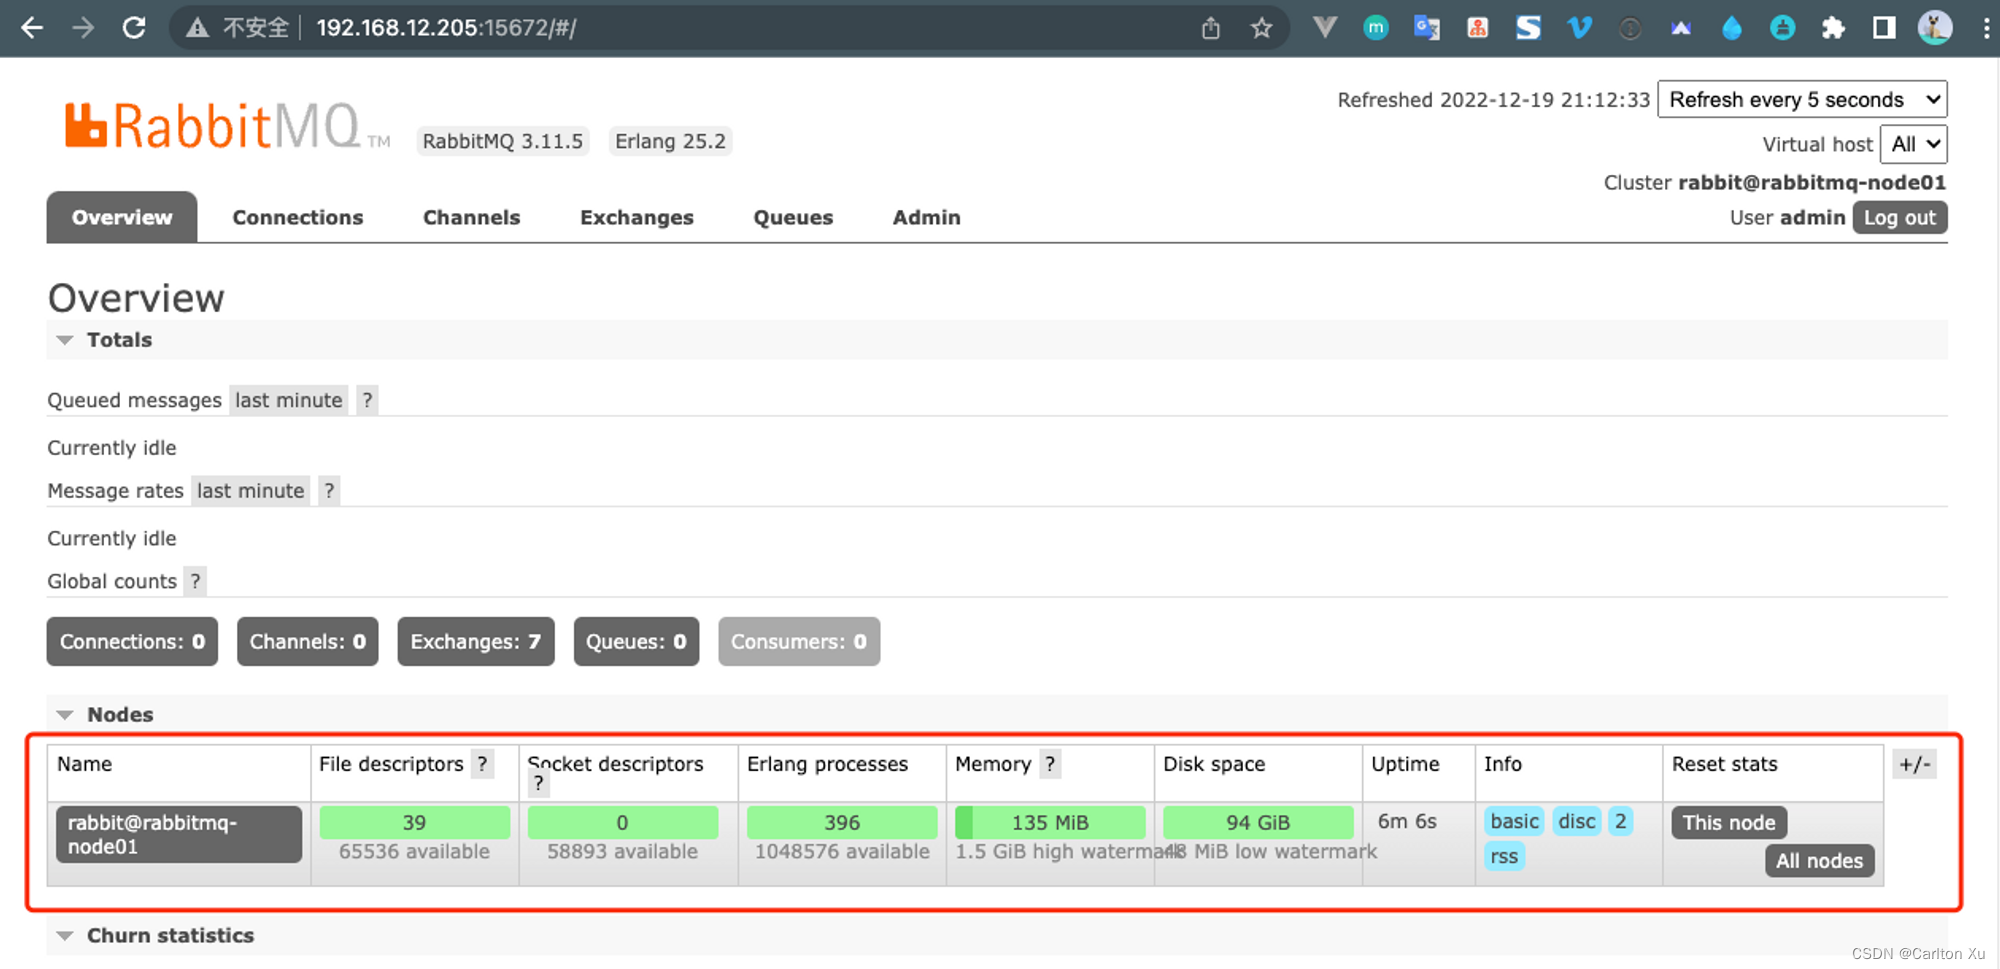Bookmark this page with the star icon
The width and height of the screenshot is (2000, 969).
pyautogui.click(x=1261, y=28)
